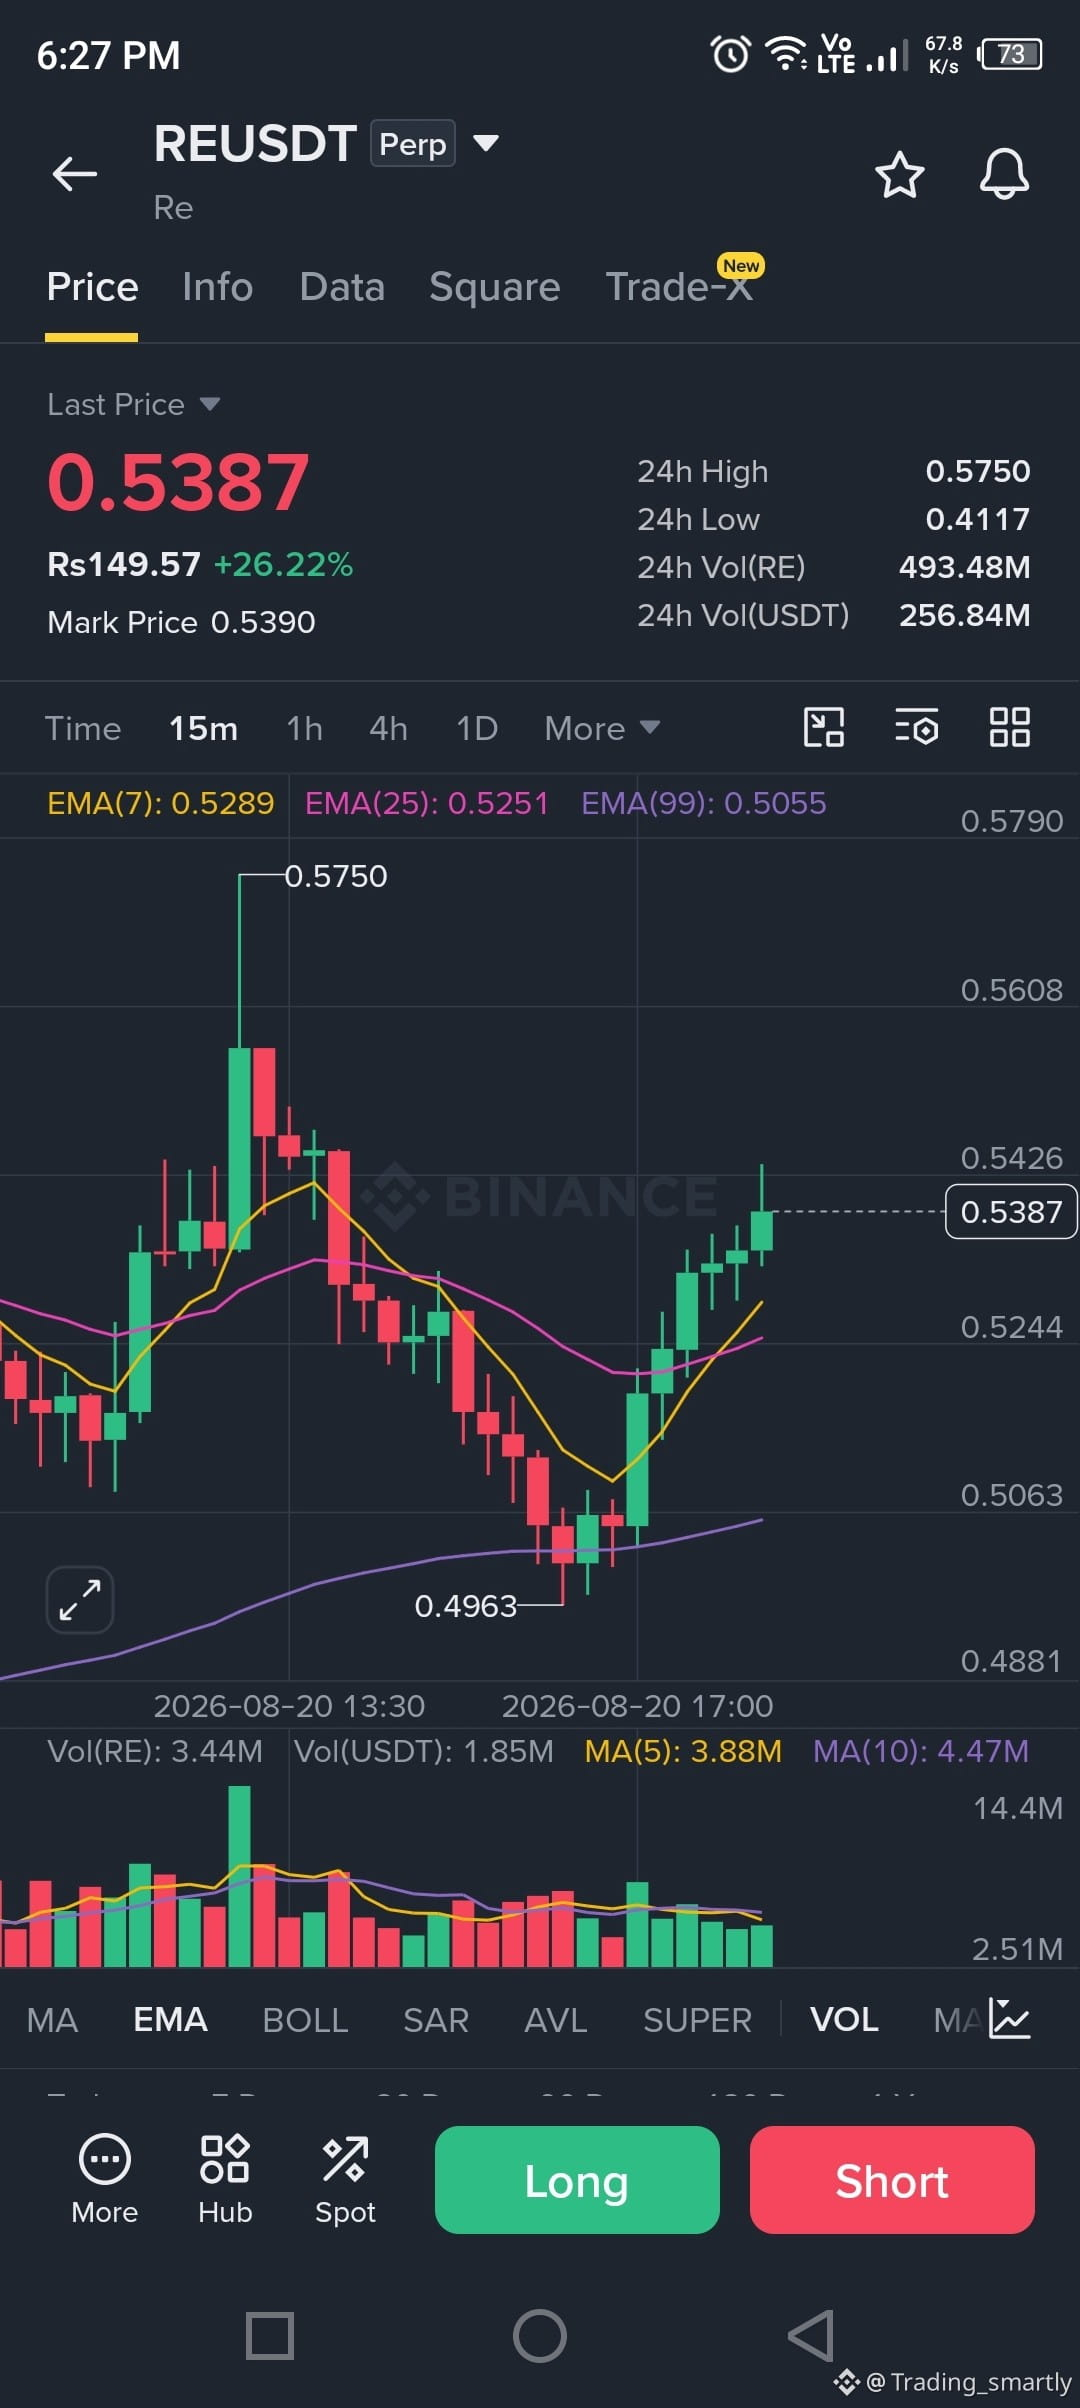Tap the Vol(RE): 3.44M label
The width and height of the screenshot is (1080, 2408).
pyautogui.click(x=155, y=1751)
